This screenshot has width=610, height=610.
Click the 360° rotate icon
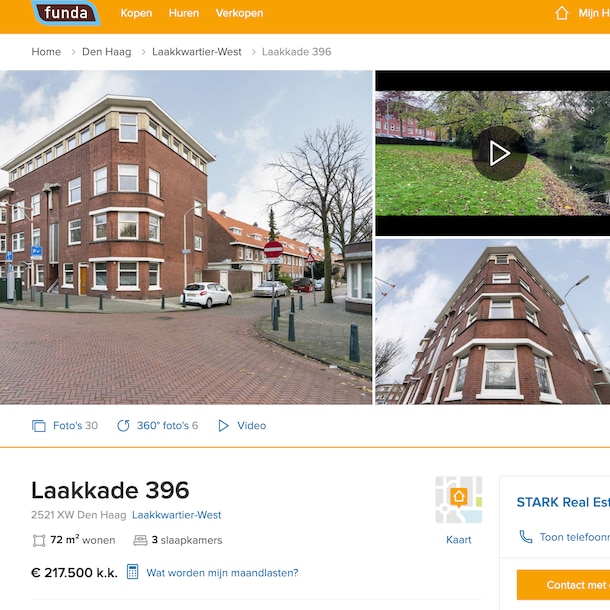click(x=123, y=426)
